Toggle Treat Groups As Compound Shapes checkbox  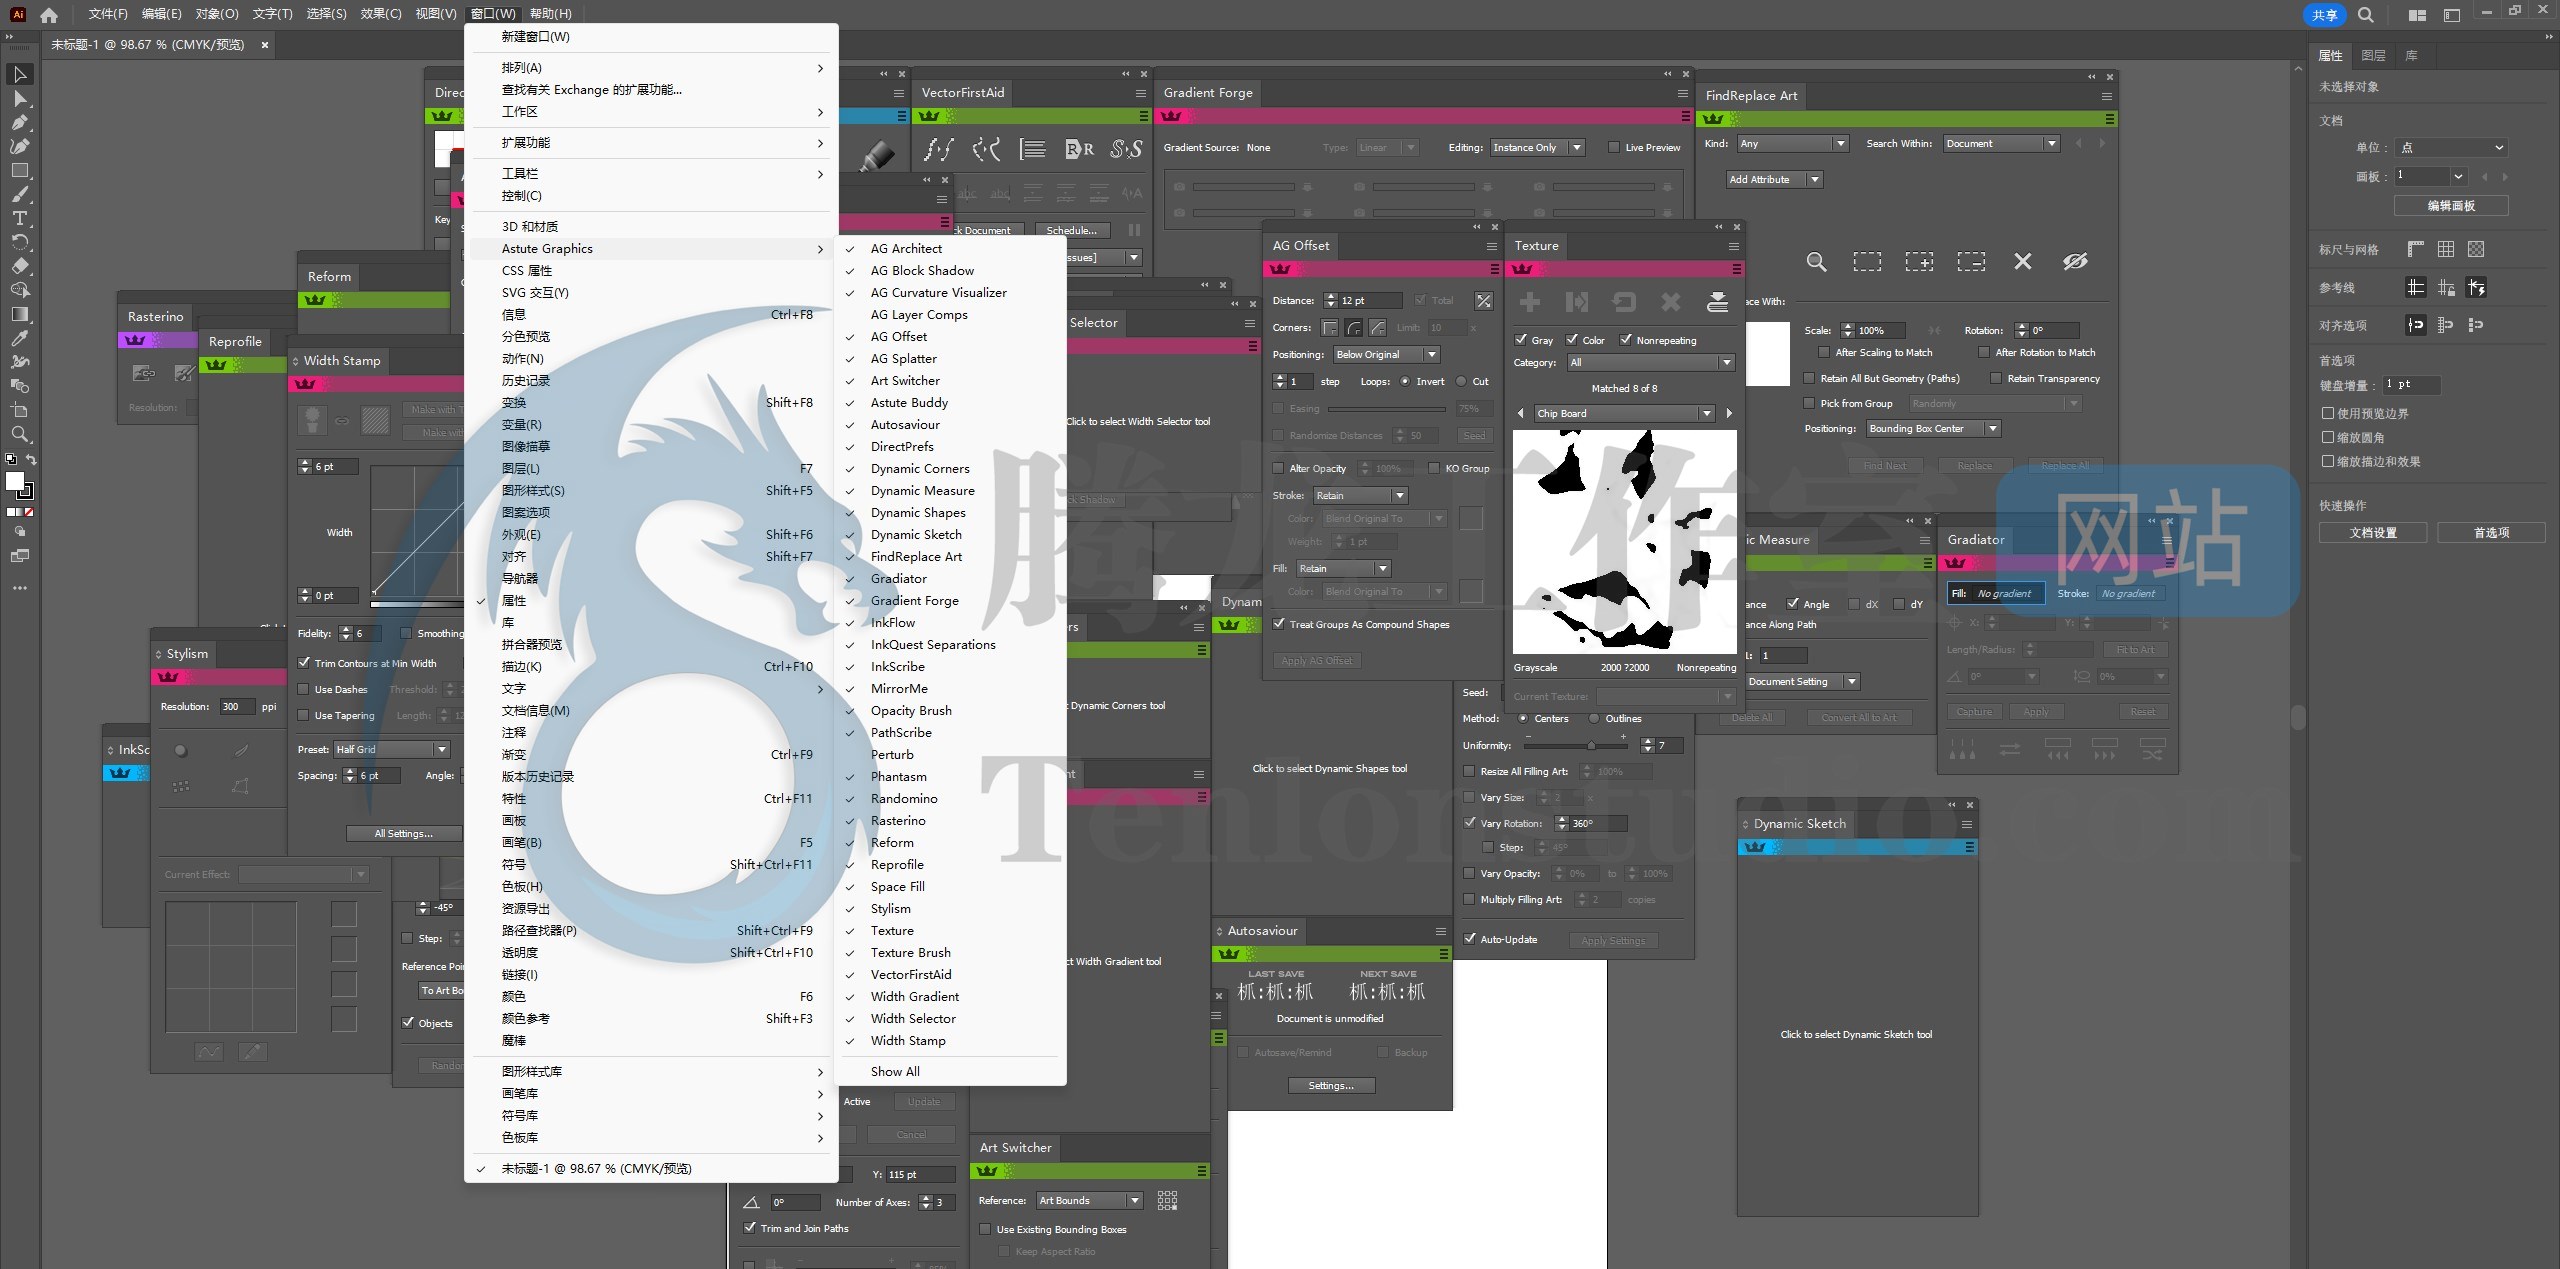[1279, 624]
